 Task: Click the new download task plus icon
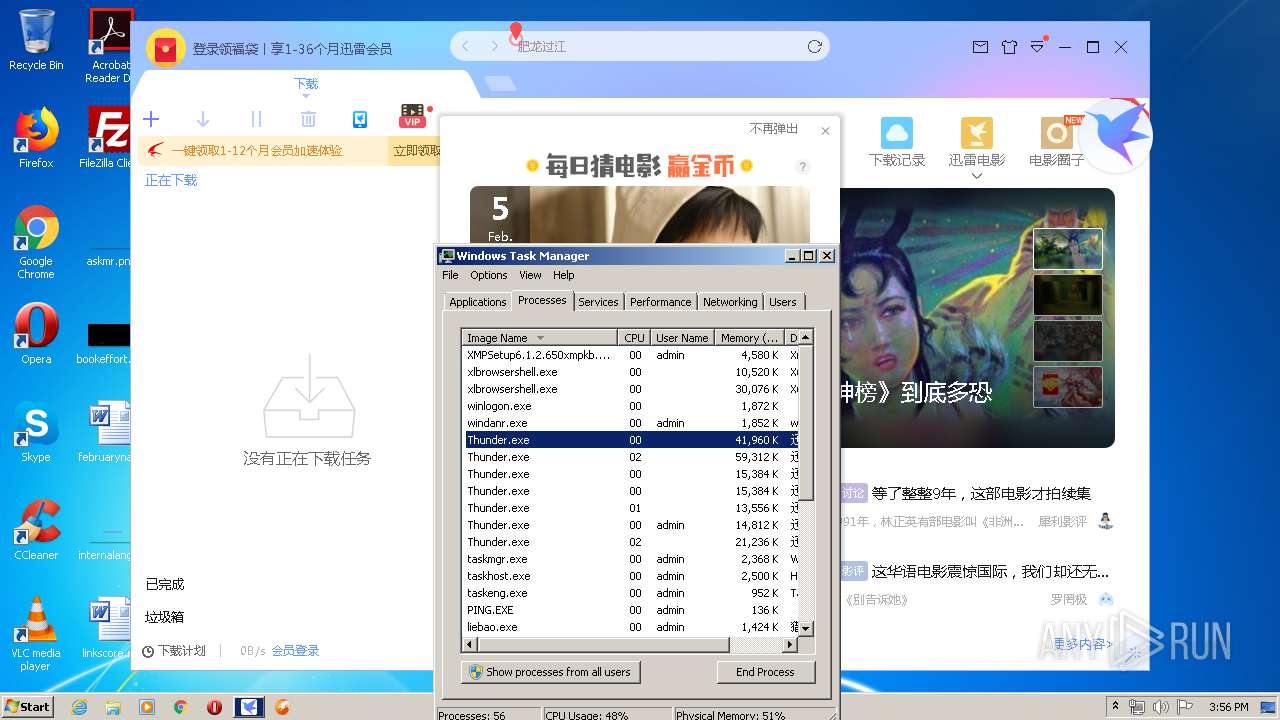tap(151, 119)
